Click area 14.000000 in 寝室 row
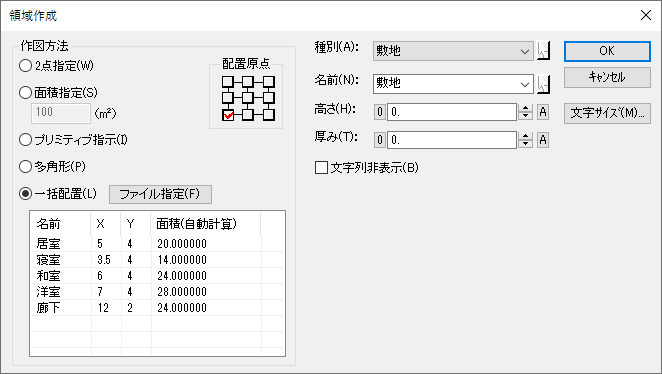The width and height of the screenshot is (662, 374). pyautogui.click(x=182, y=260)
